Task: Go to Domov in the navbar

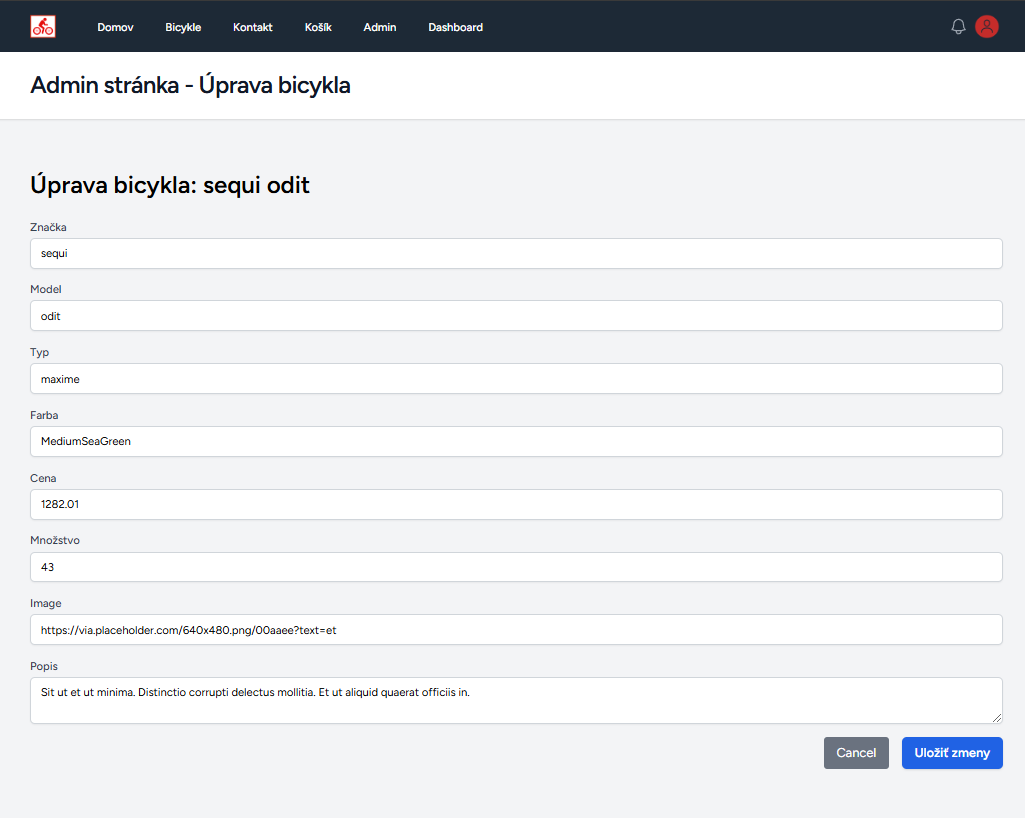Action: pos(115,27)
